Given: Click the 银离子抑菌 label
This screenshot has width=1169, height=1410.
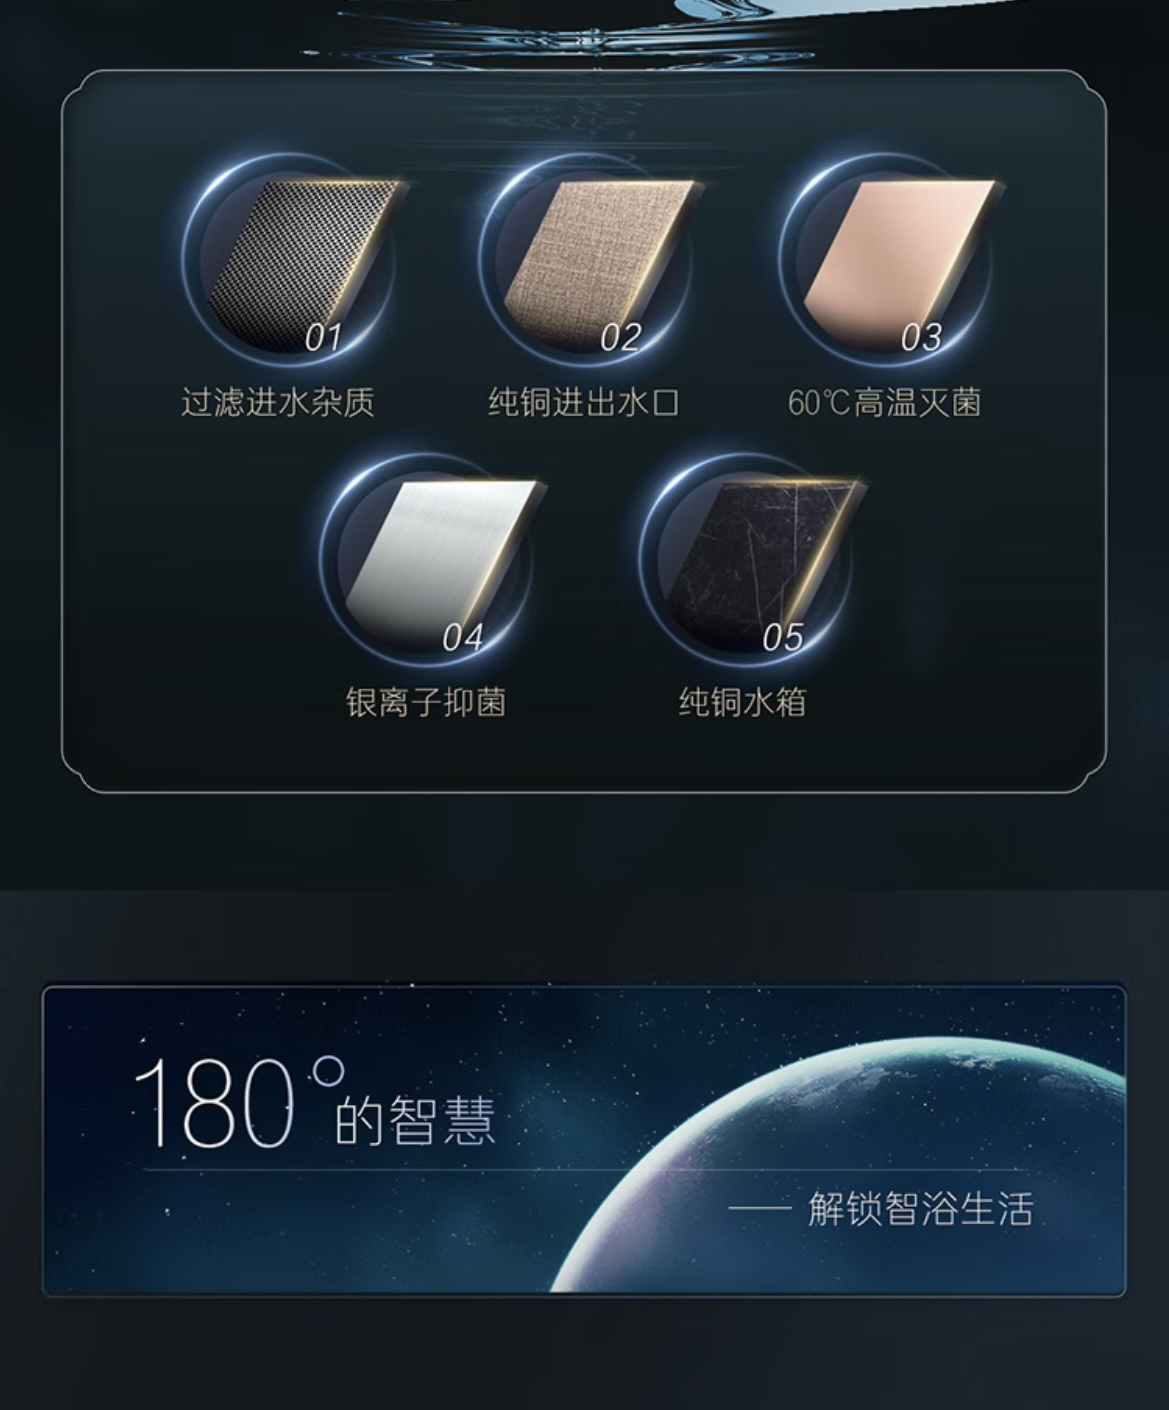Looking at the screenshot, I should point(426,701).
